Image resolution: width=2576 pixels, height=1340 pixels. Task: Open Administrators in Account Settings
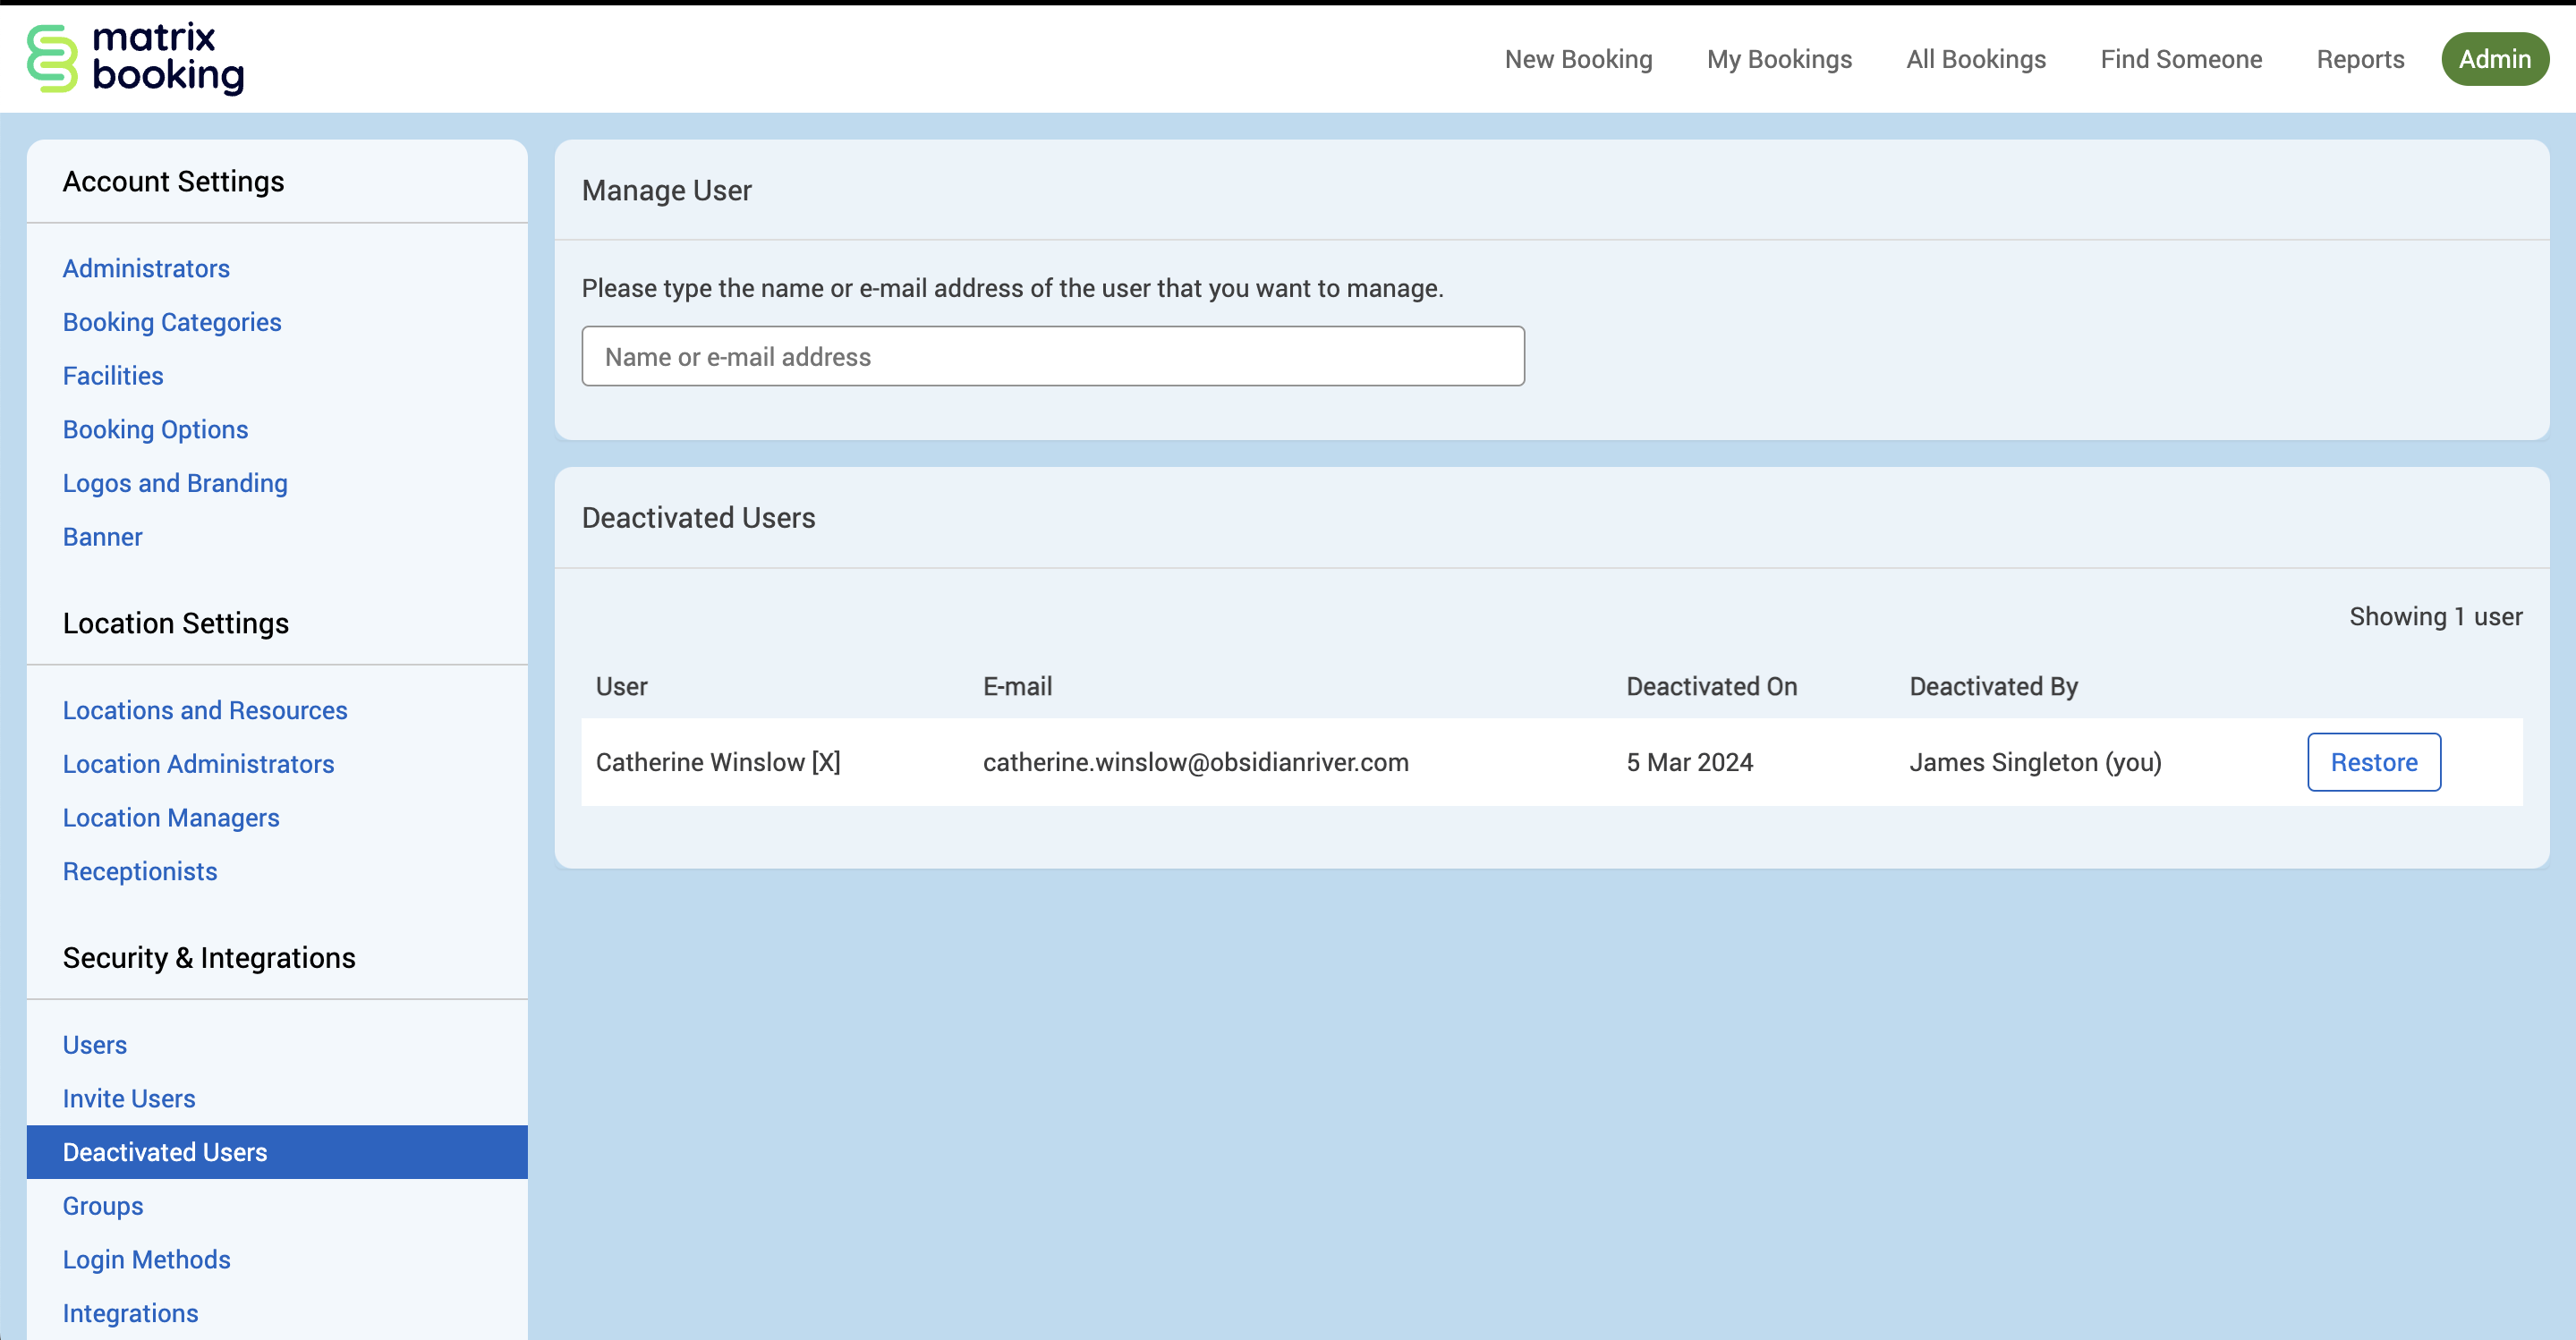point(146,268)
